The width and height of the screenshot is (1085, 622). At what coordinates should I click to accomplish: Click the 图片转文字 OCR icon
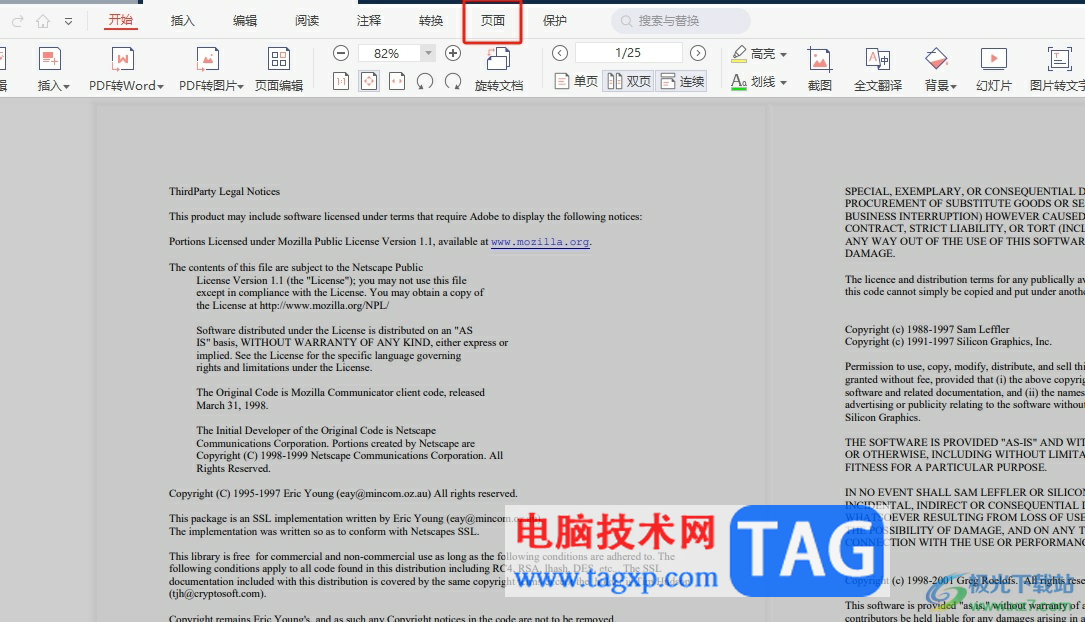1059,60
